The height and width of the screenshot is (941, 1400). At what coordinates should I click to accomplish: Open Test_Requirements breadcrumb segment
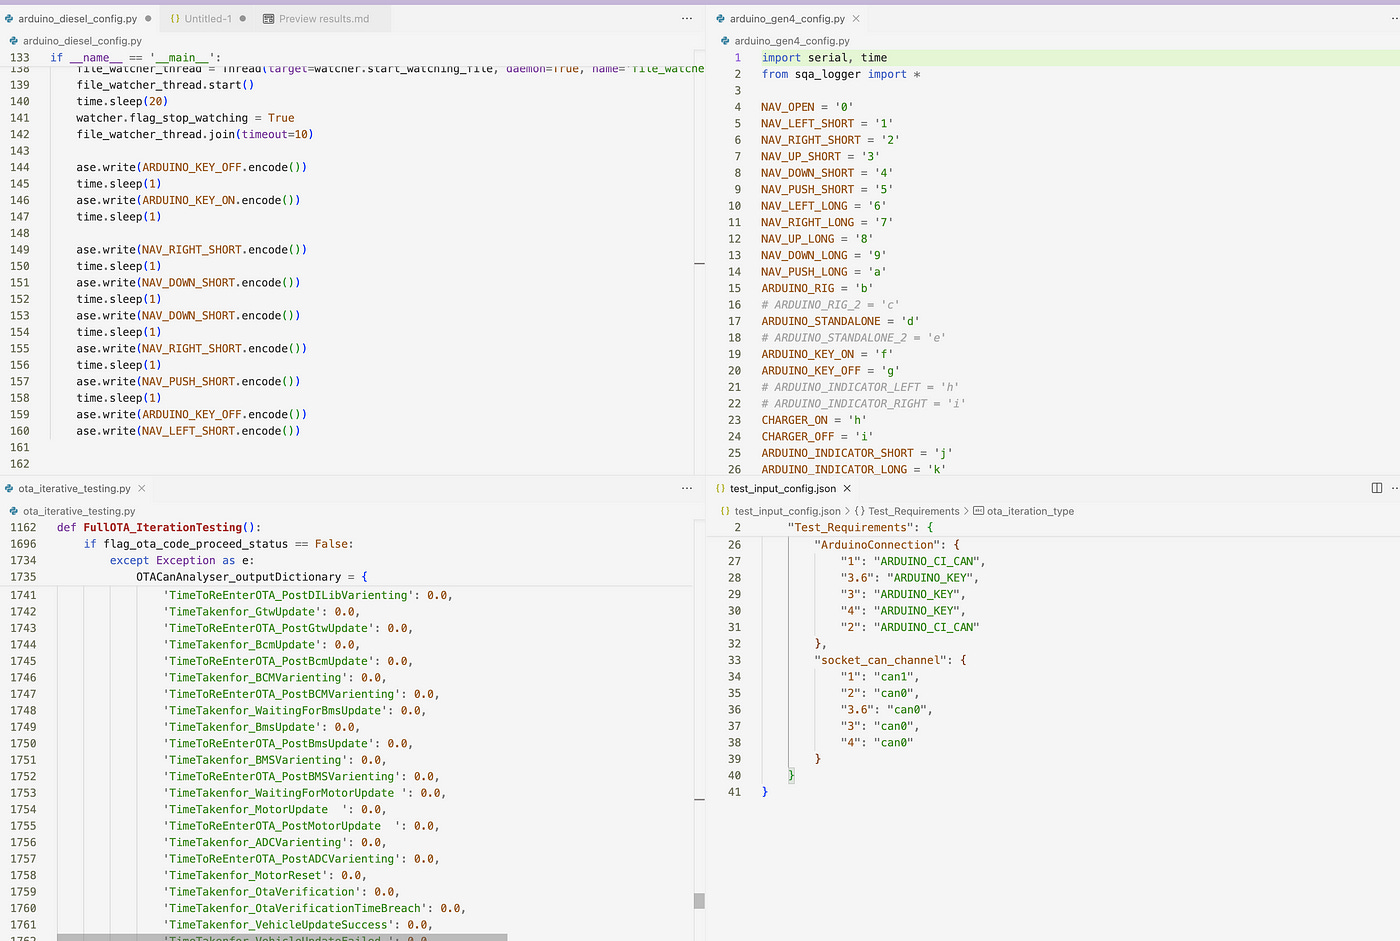pyautogui.click(x=913, y=511)
